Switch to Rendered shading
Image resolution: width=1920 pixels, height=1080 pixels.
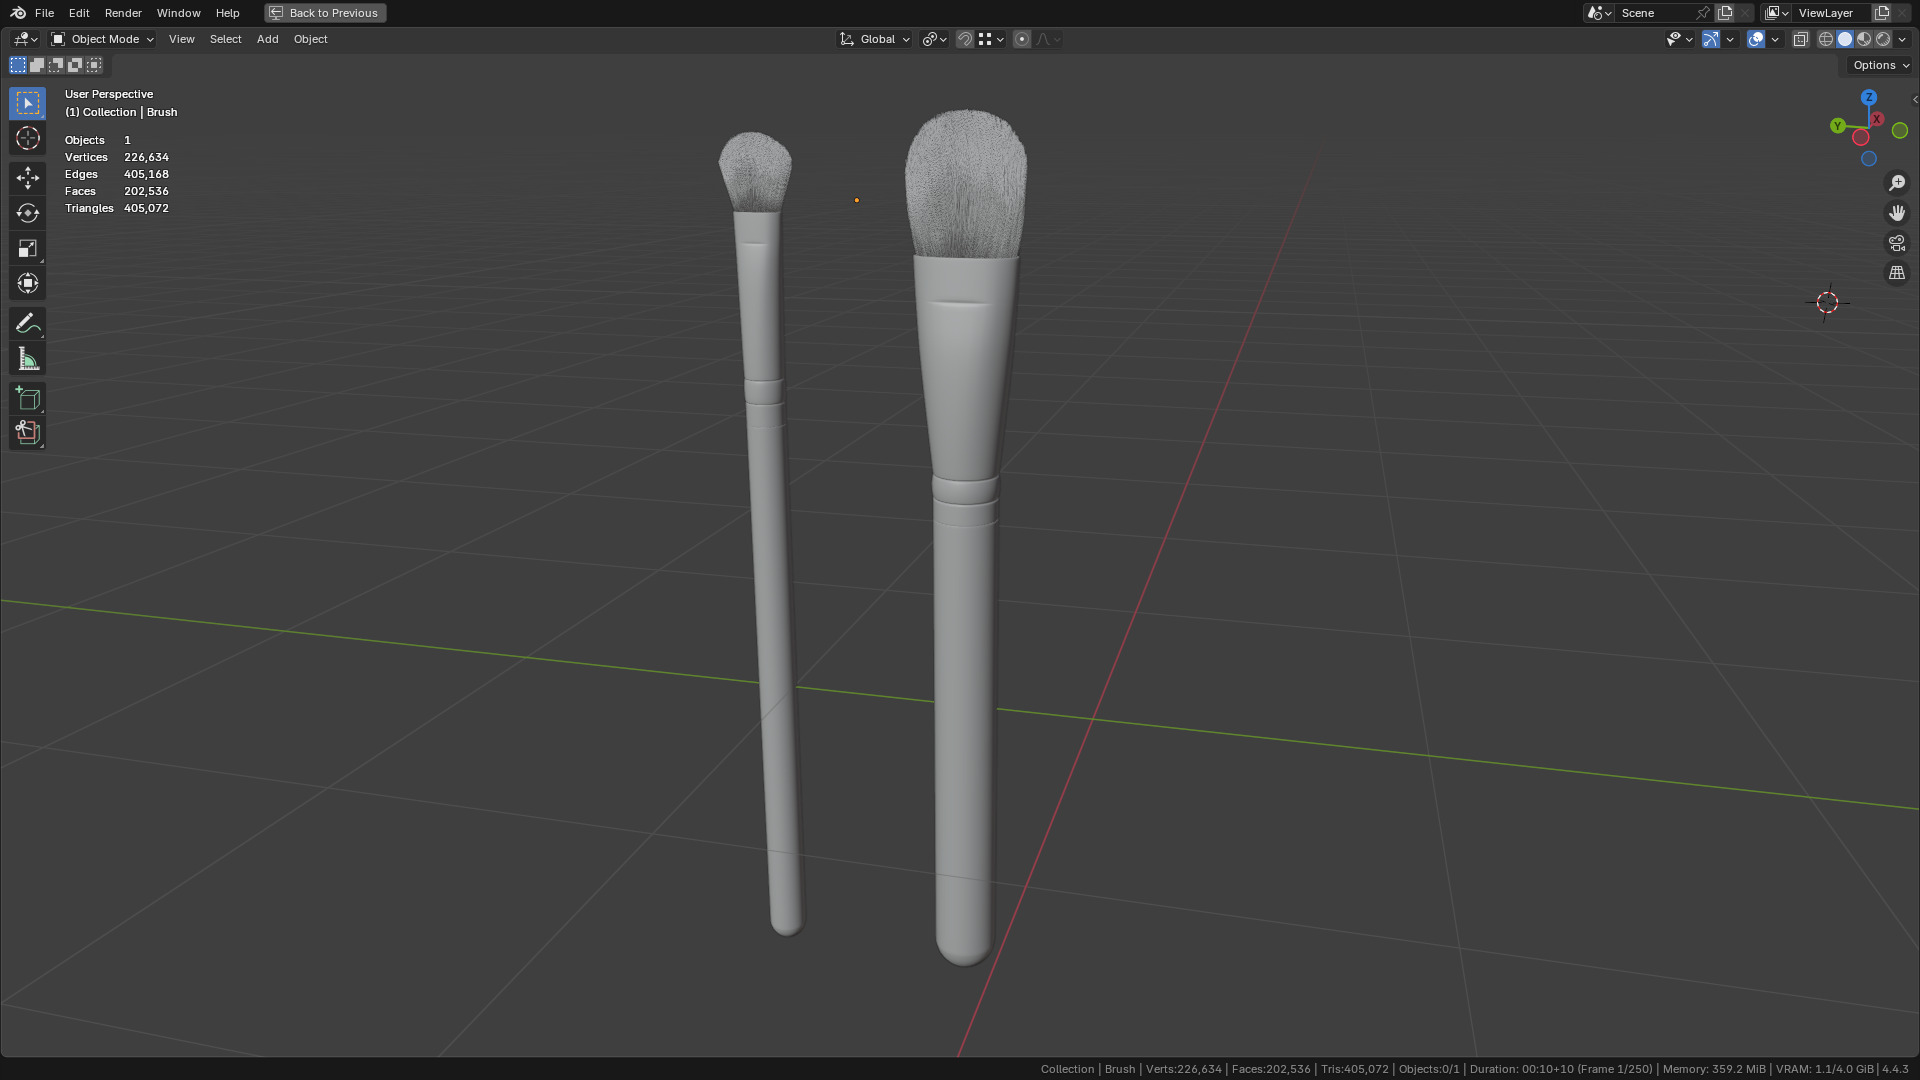(x=1883, y=39)
